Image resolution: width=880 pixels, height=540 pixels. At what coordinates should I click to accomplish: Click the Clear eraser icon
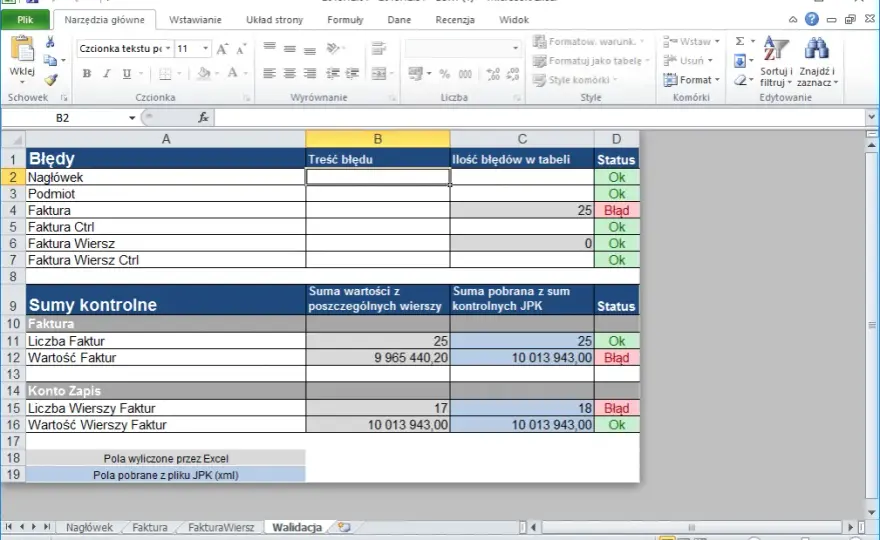[x=740, y=80]
